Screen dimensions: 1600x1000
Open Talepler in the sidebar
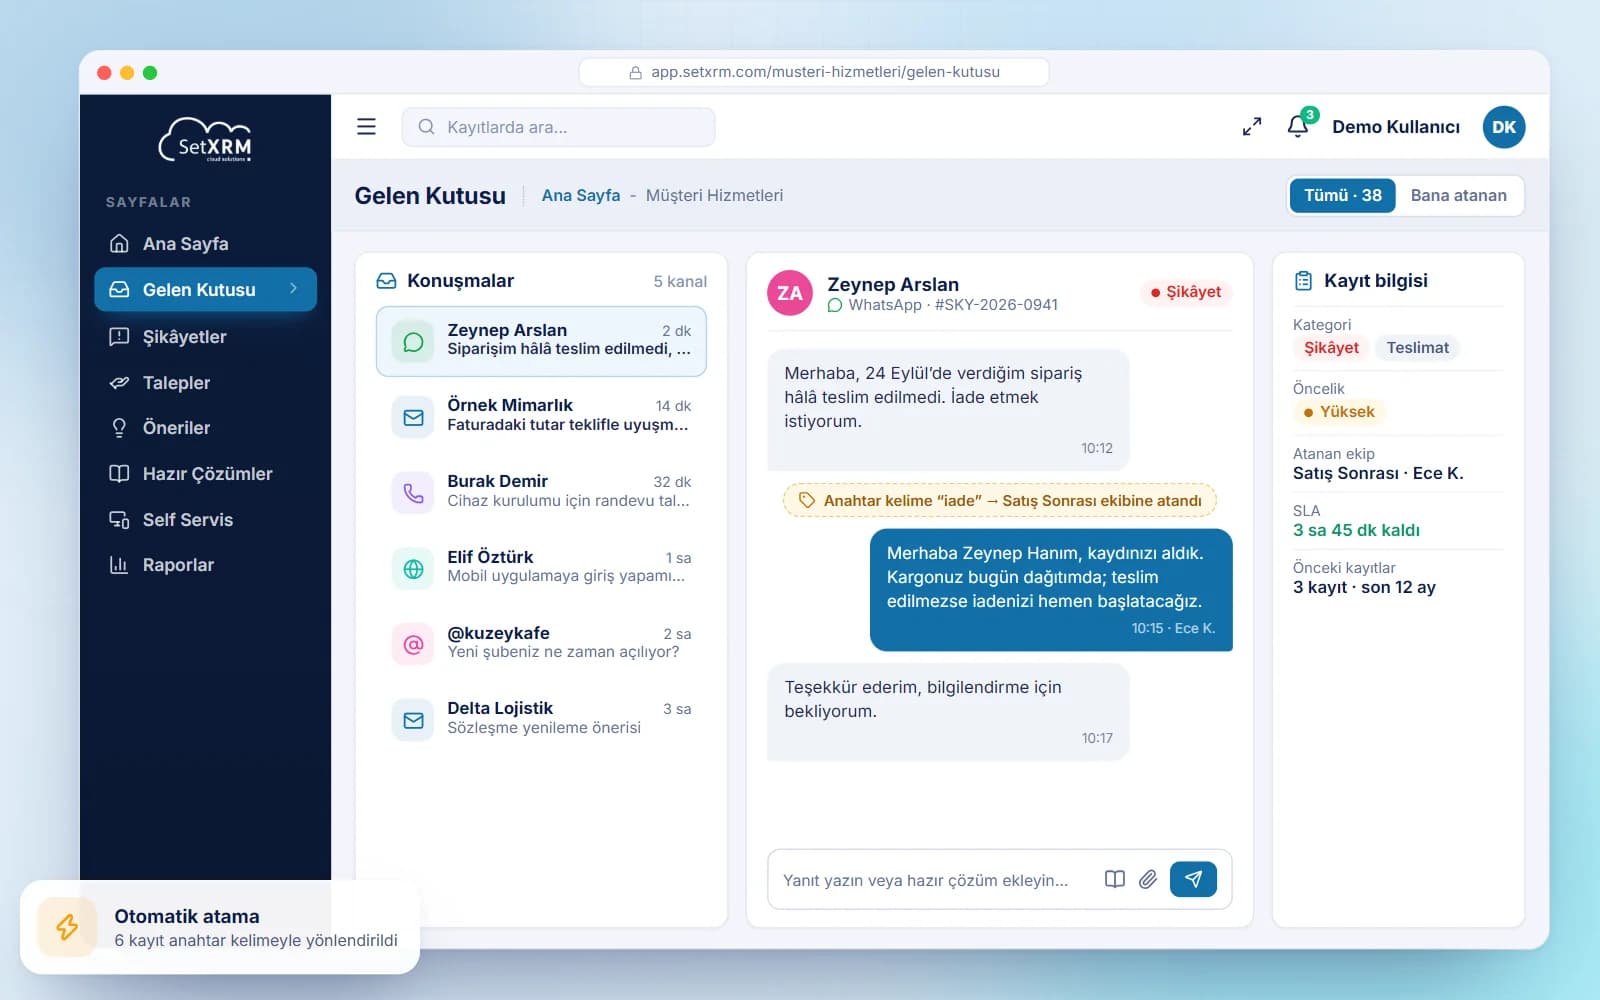pos(205,383)
